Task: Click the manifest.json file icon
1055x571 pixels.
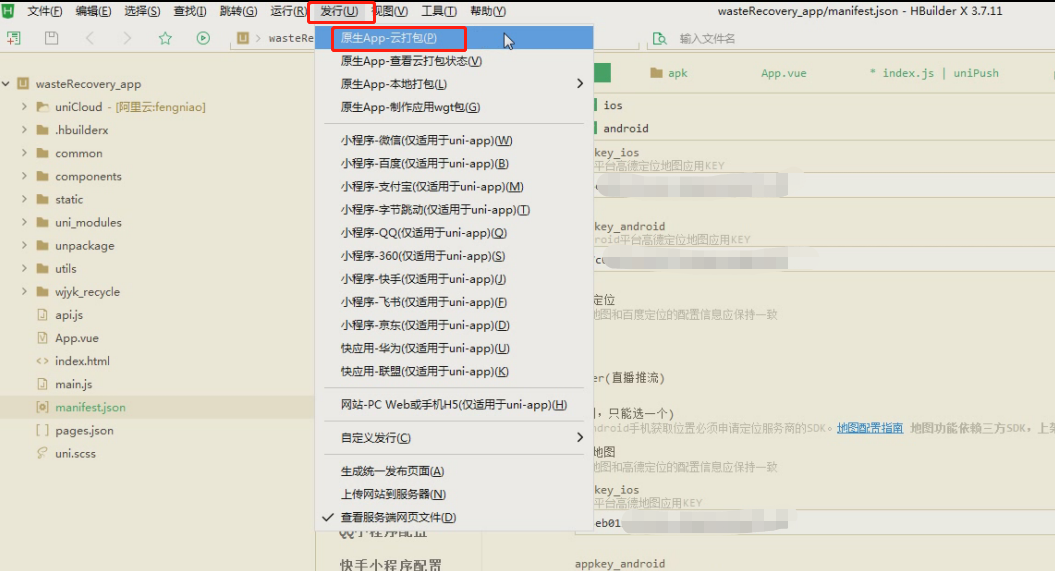Action: (x=42, y=407)
